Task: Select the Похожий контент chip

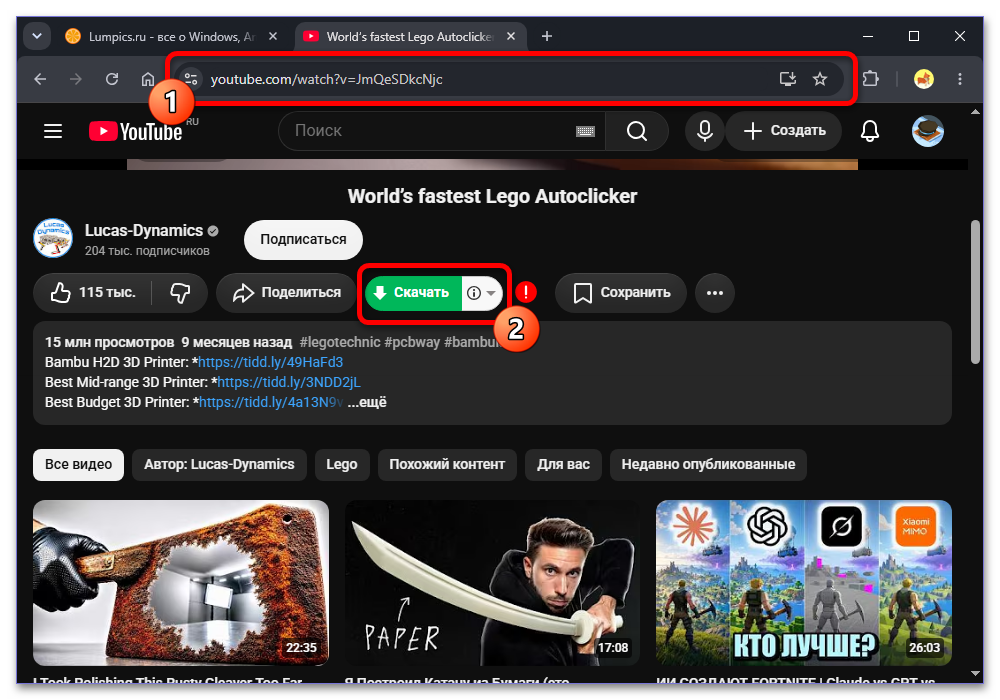Action: click(447, 465)
